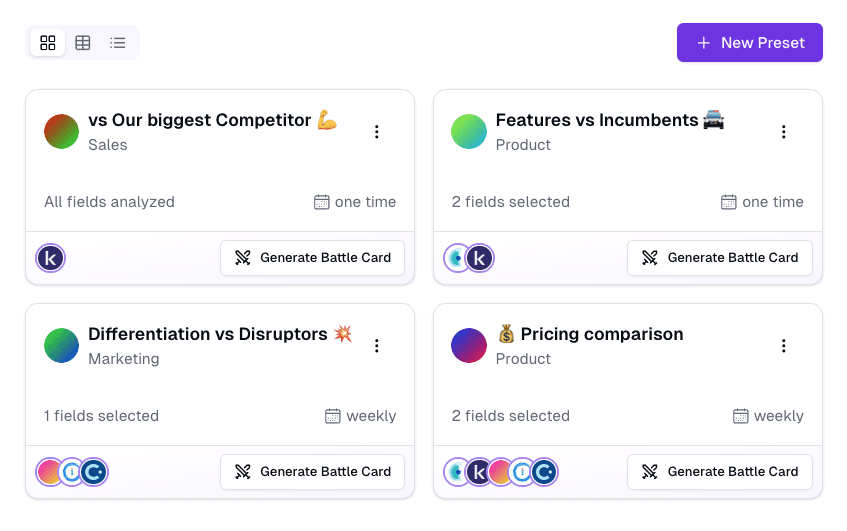
Task: Switch to grid view layout
Action: tap(48, 43)
